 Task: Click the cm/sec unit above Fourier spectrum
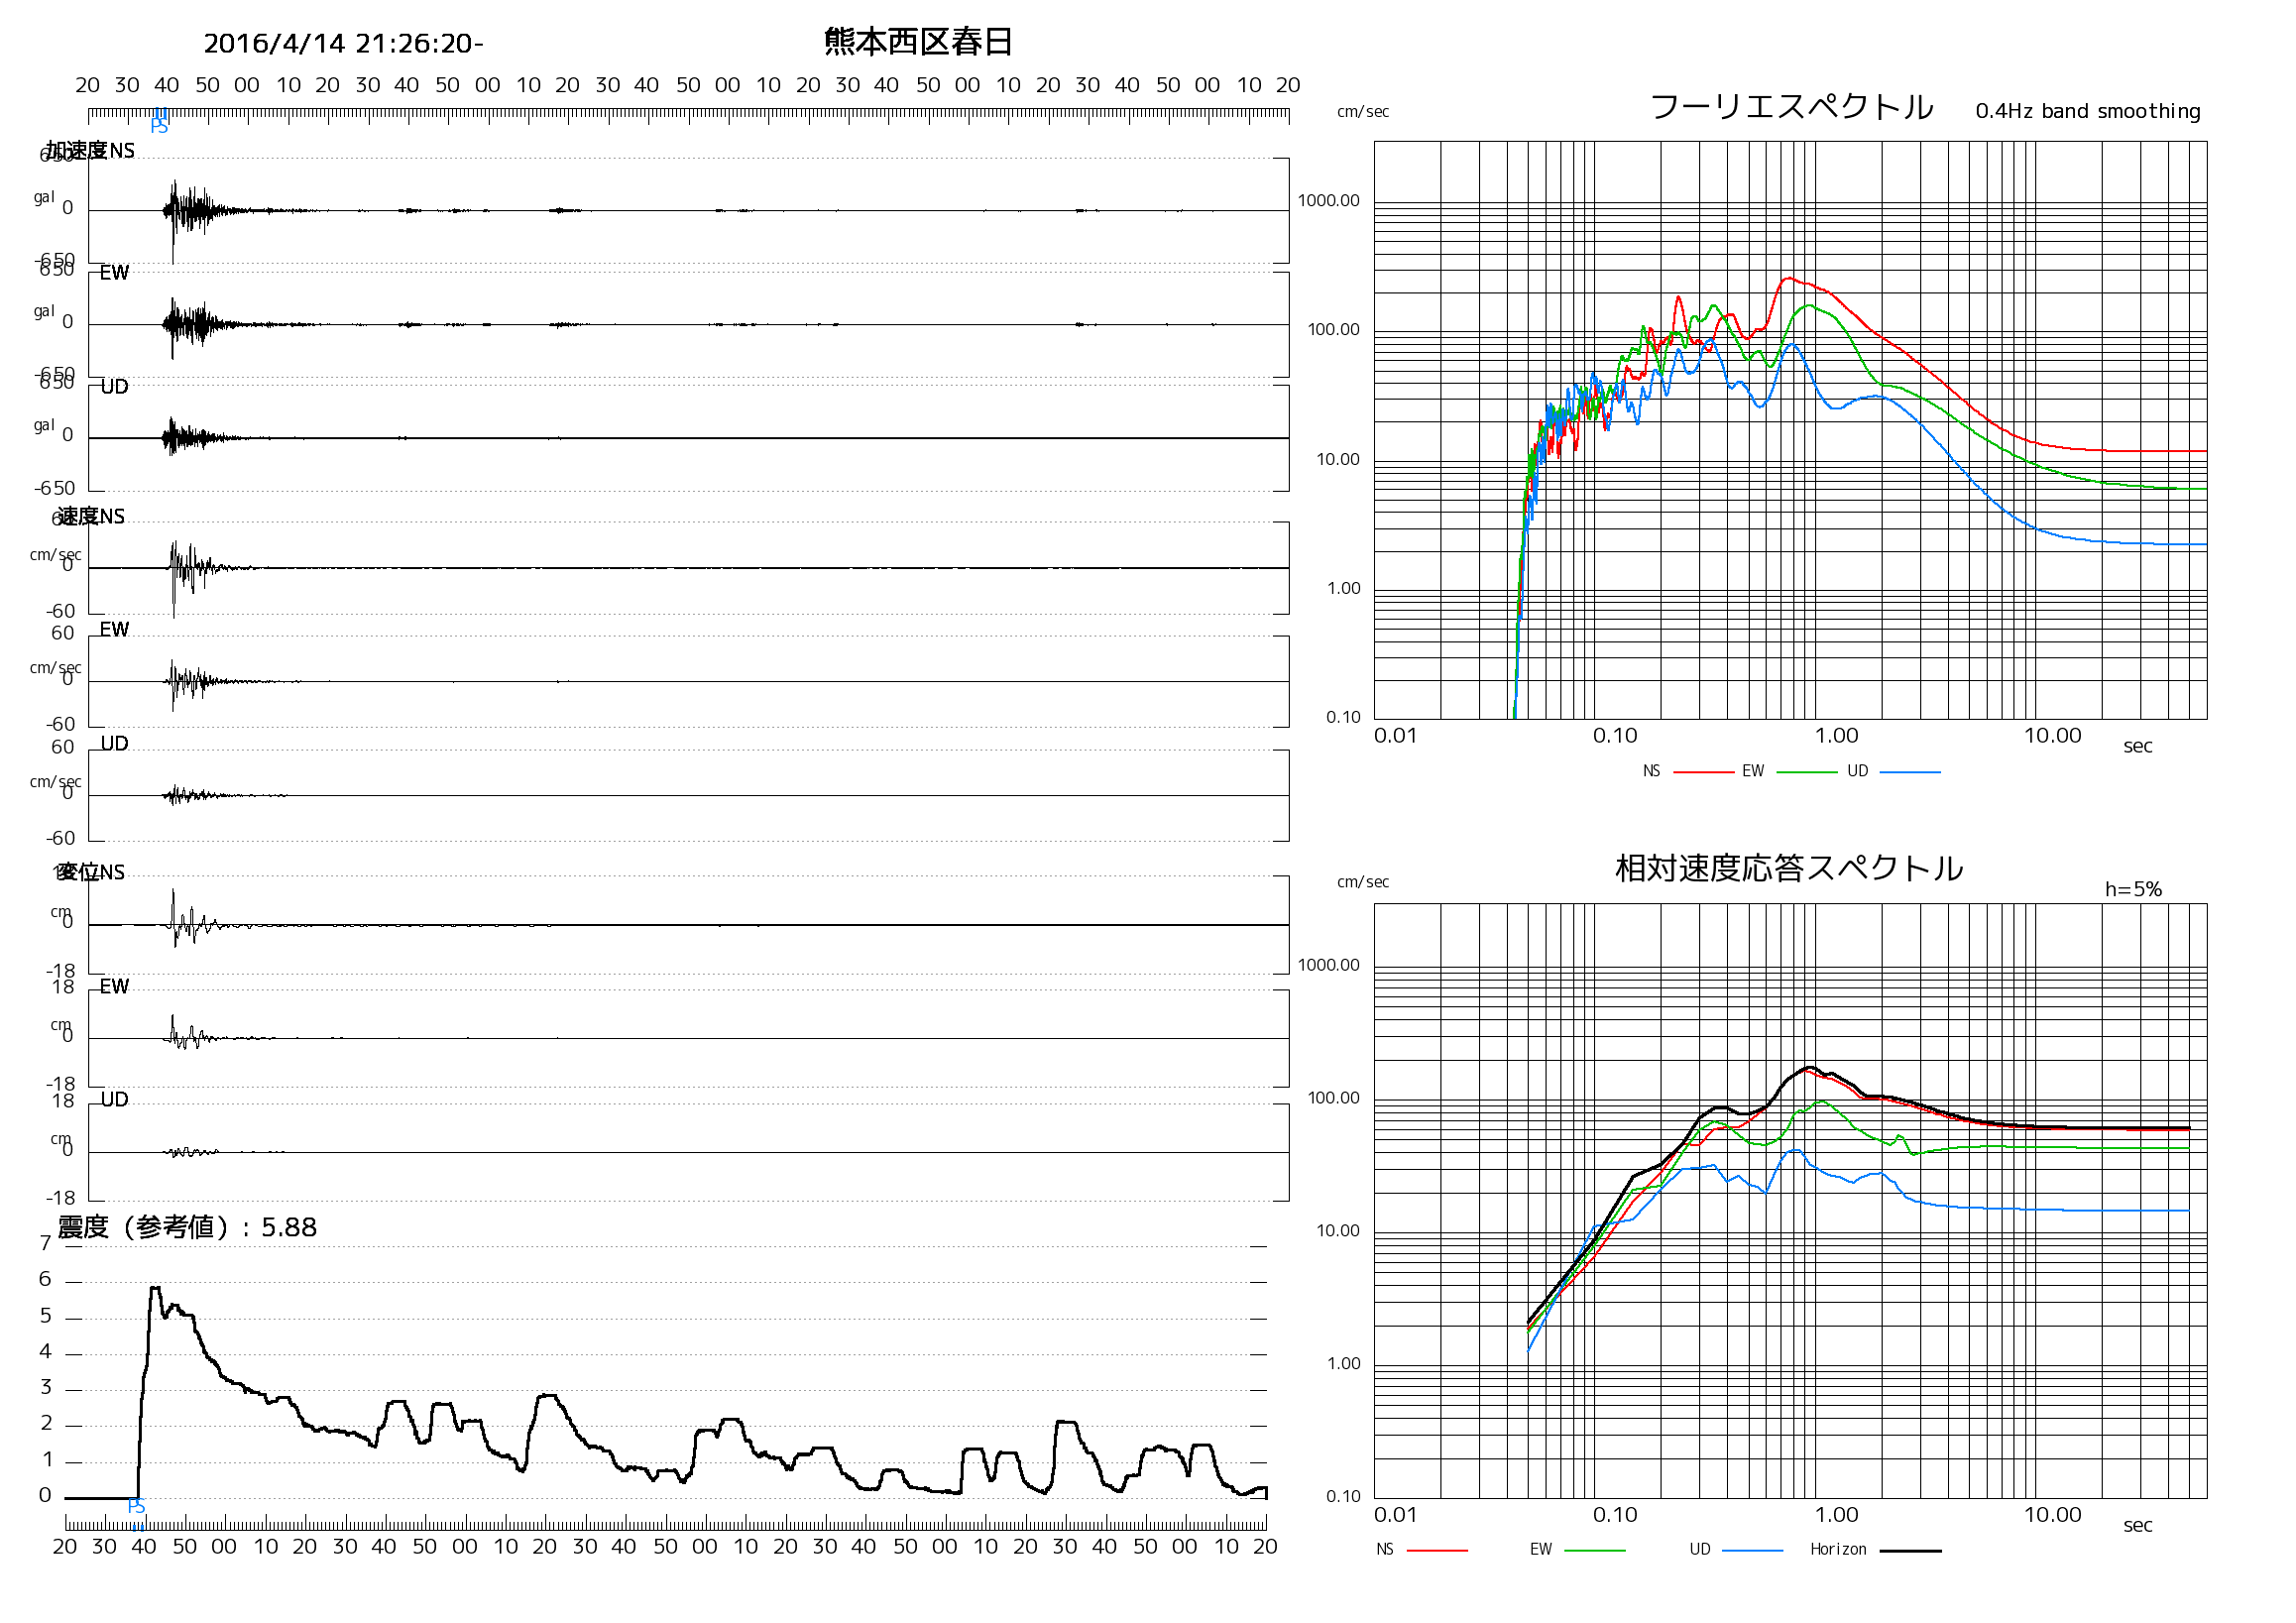point(1363,112)
